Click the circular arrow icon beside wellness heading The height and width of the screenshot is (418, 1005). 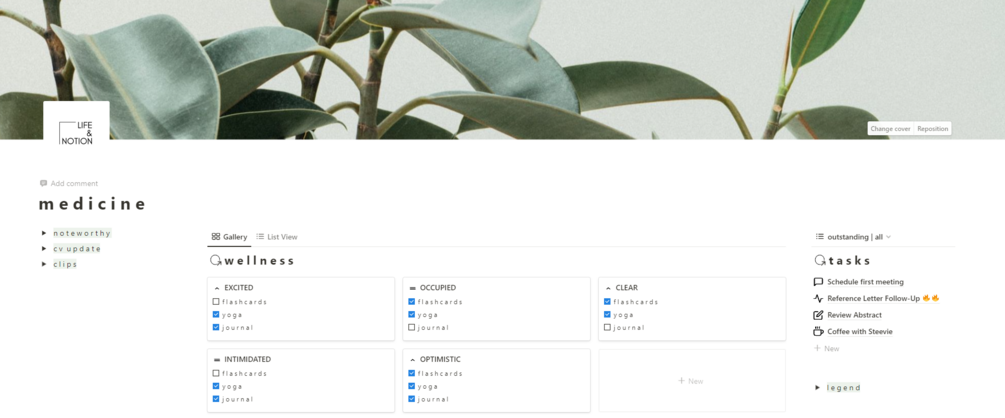tap(216, 260)
